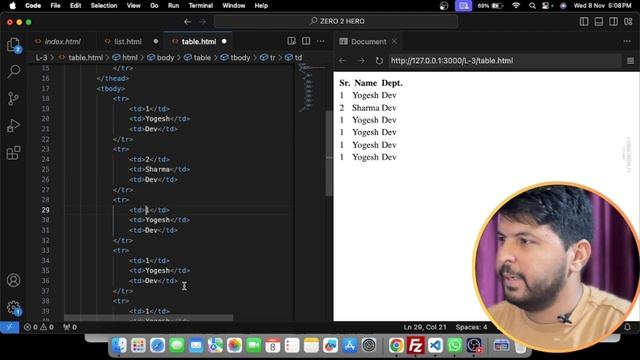Screen dimensions: 640x360
Task: Open the File menu
Action: [x=55, y=6]
